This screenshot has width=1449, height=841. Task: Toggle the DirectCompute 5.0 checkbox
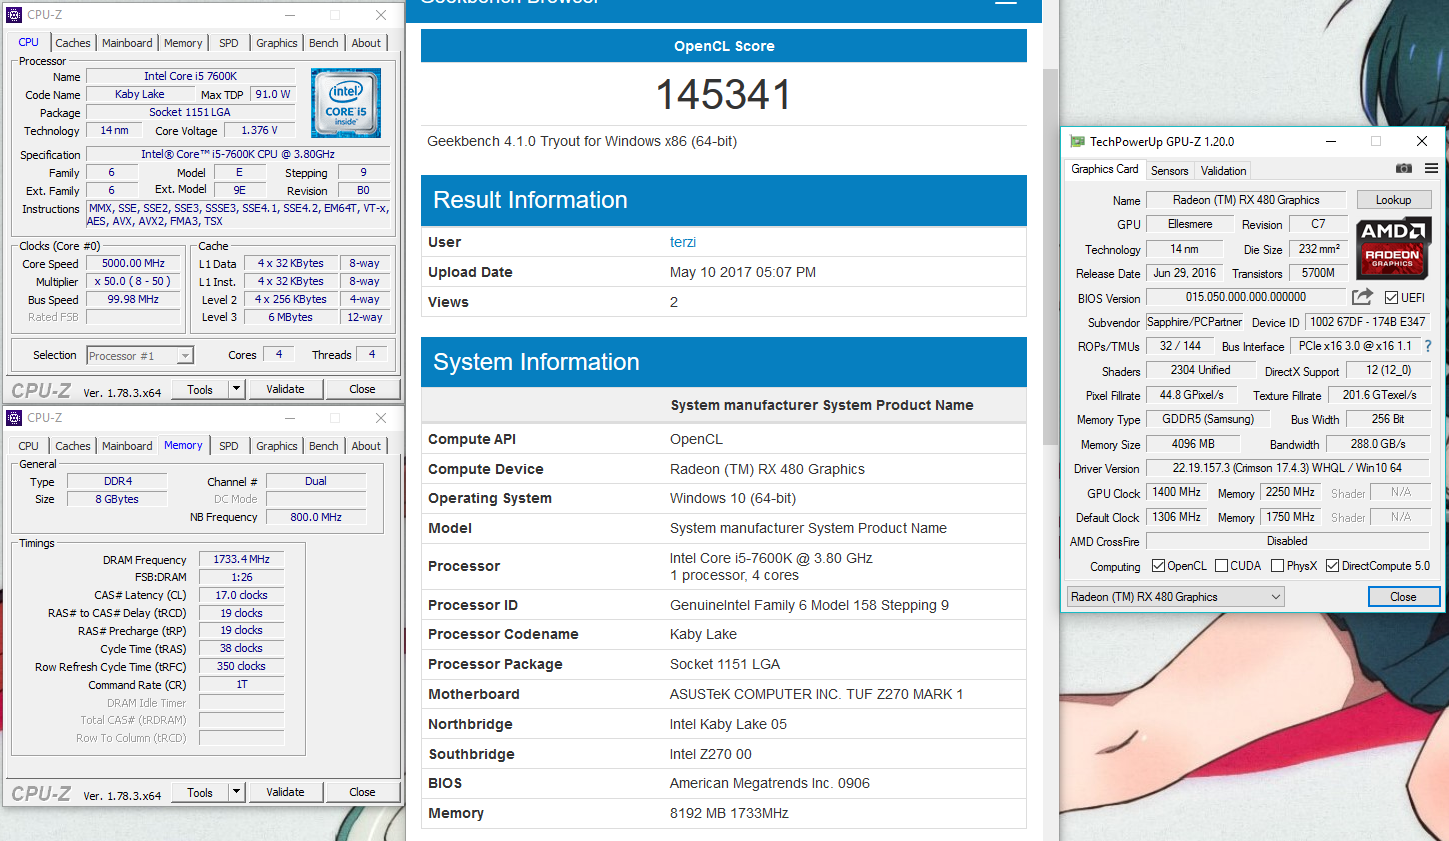coord(1332,566)
